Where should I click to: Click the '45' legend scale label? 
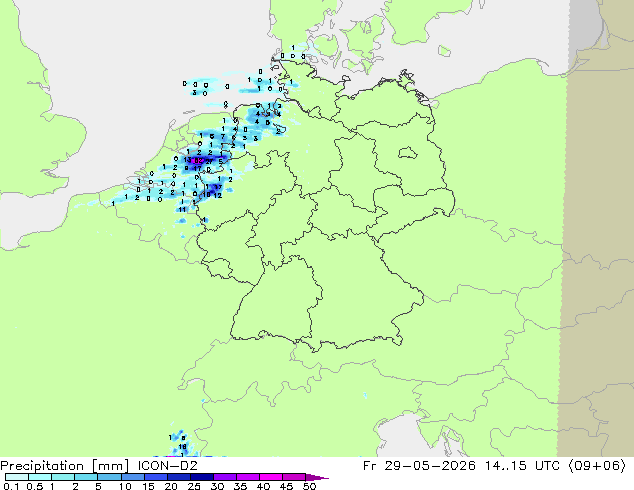tap(286, 486)
